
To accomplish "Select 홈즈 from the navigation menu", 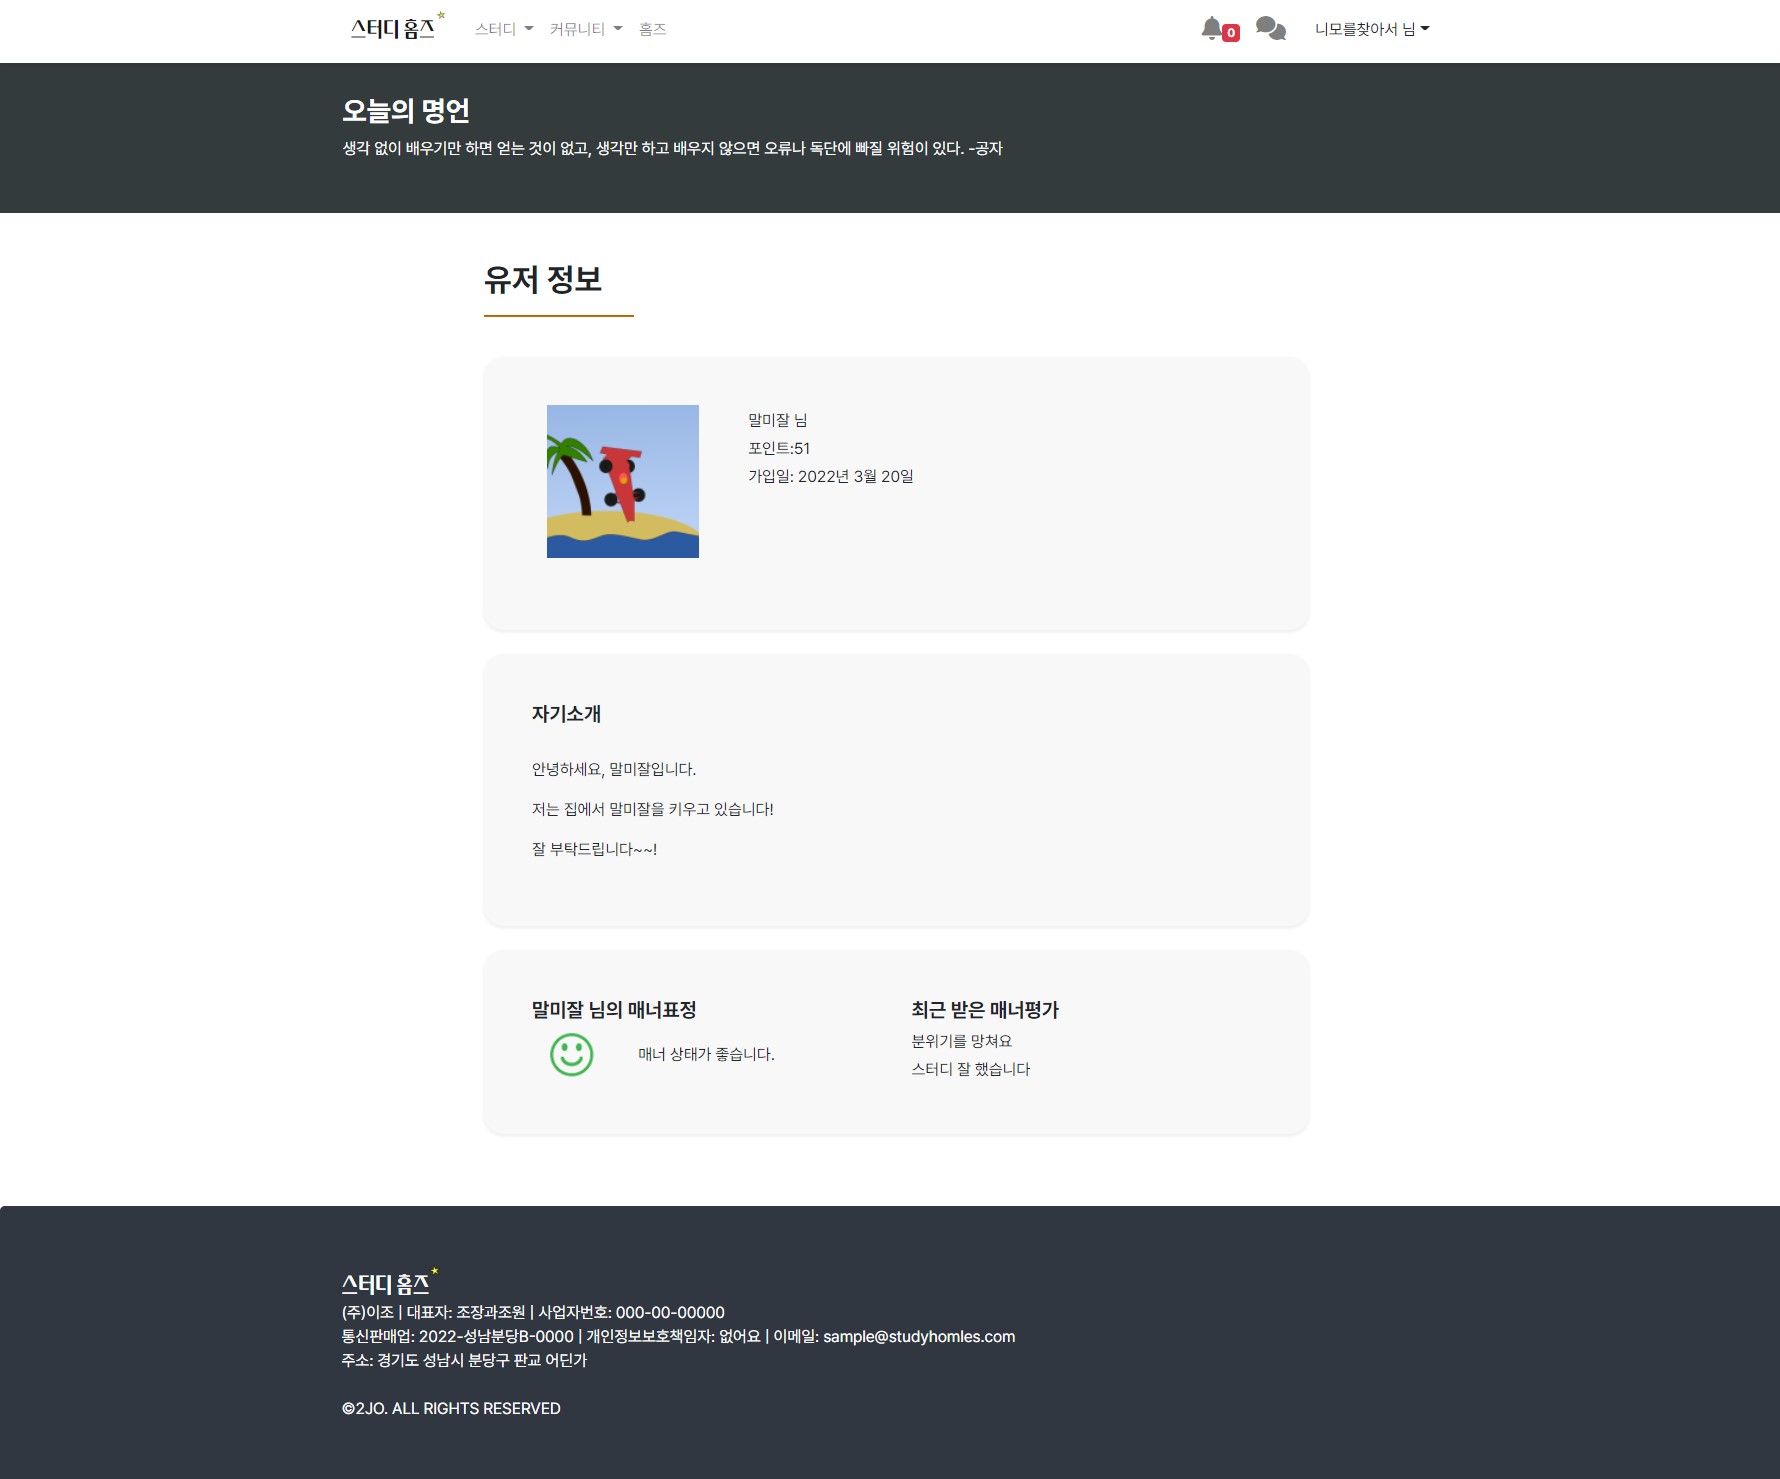I will pos(651,28).
